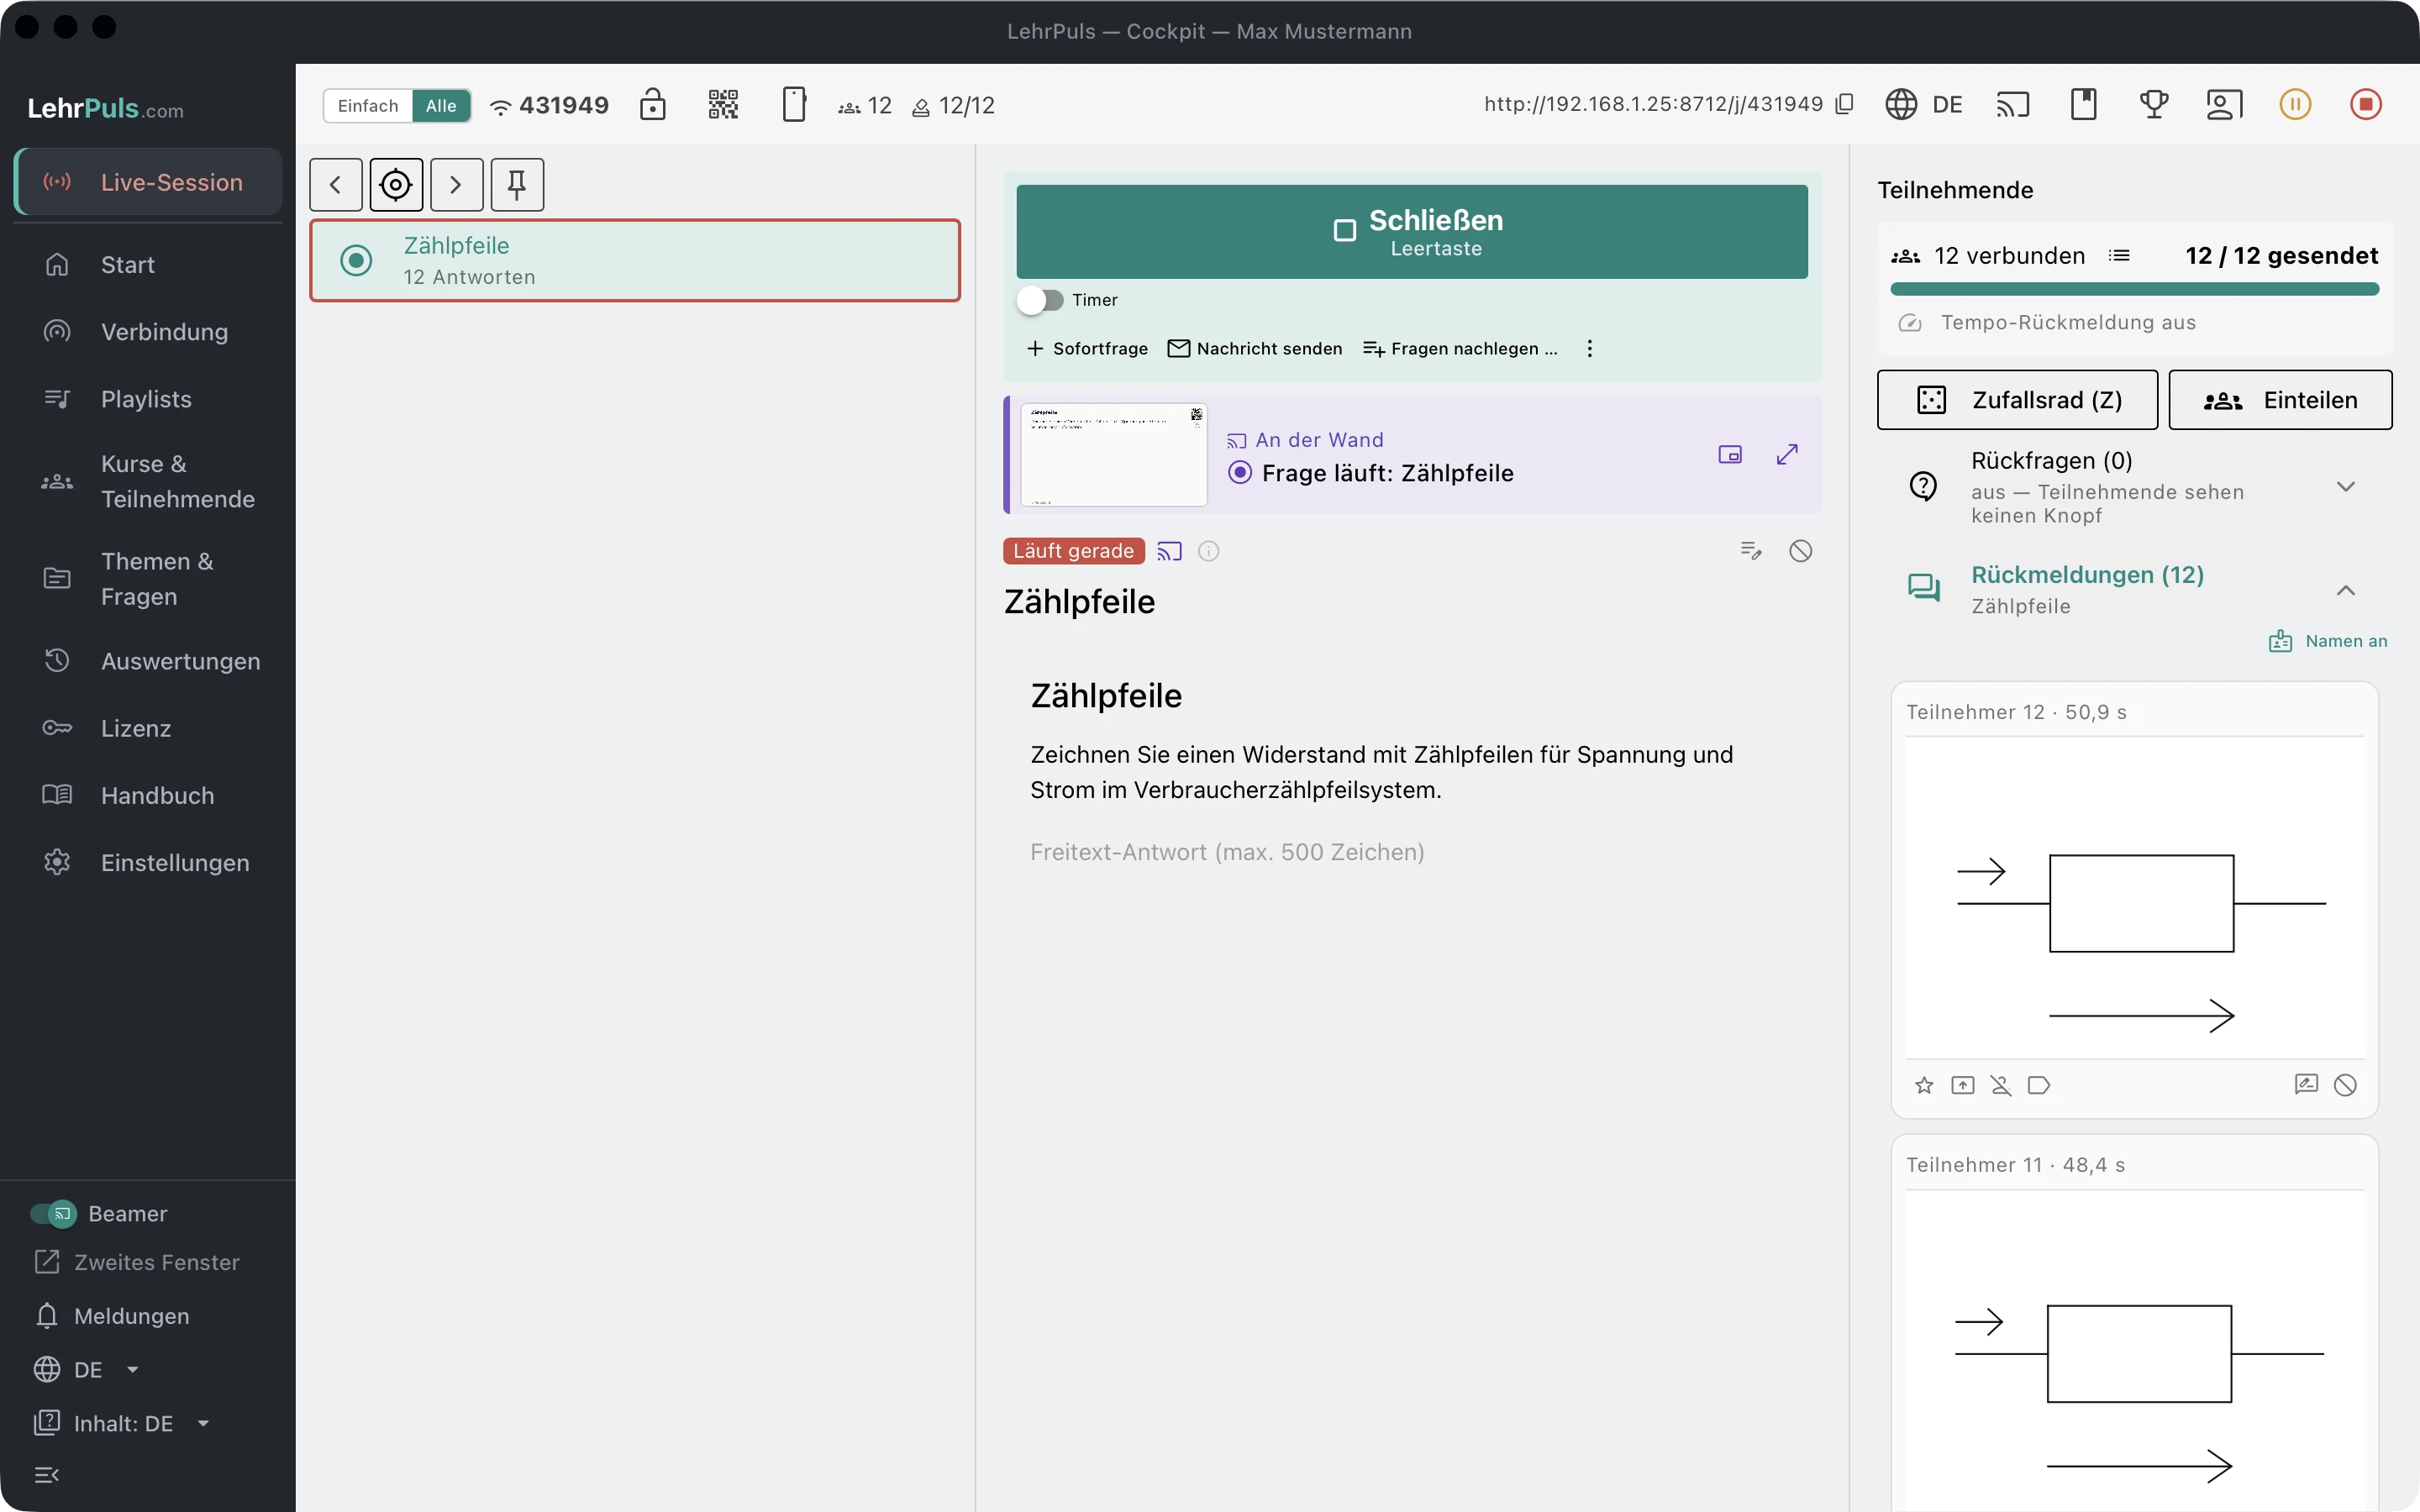Open the QR code display
Viewport: 2420px width, 1512px height.
coord(723,104)
